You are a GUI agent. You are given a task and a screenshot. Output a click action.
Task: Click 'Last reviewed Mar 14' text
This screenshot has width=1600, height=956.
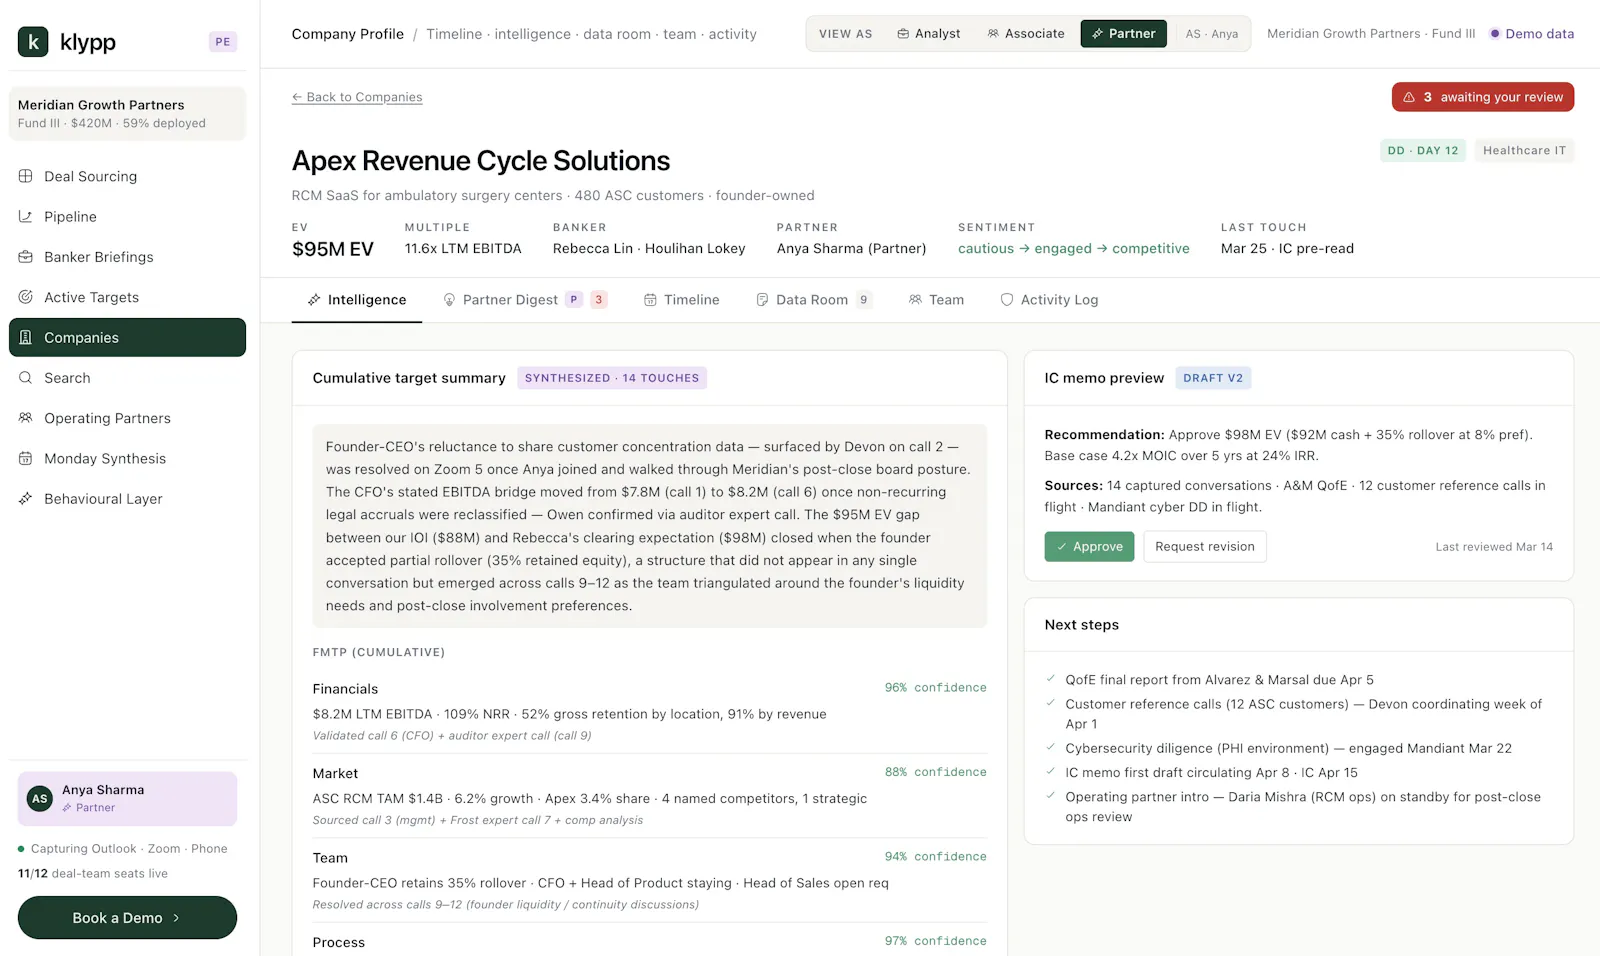[x=1494, y=547]
